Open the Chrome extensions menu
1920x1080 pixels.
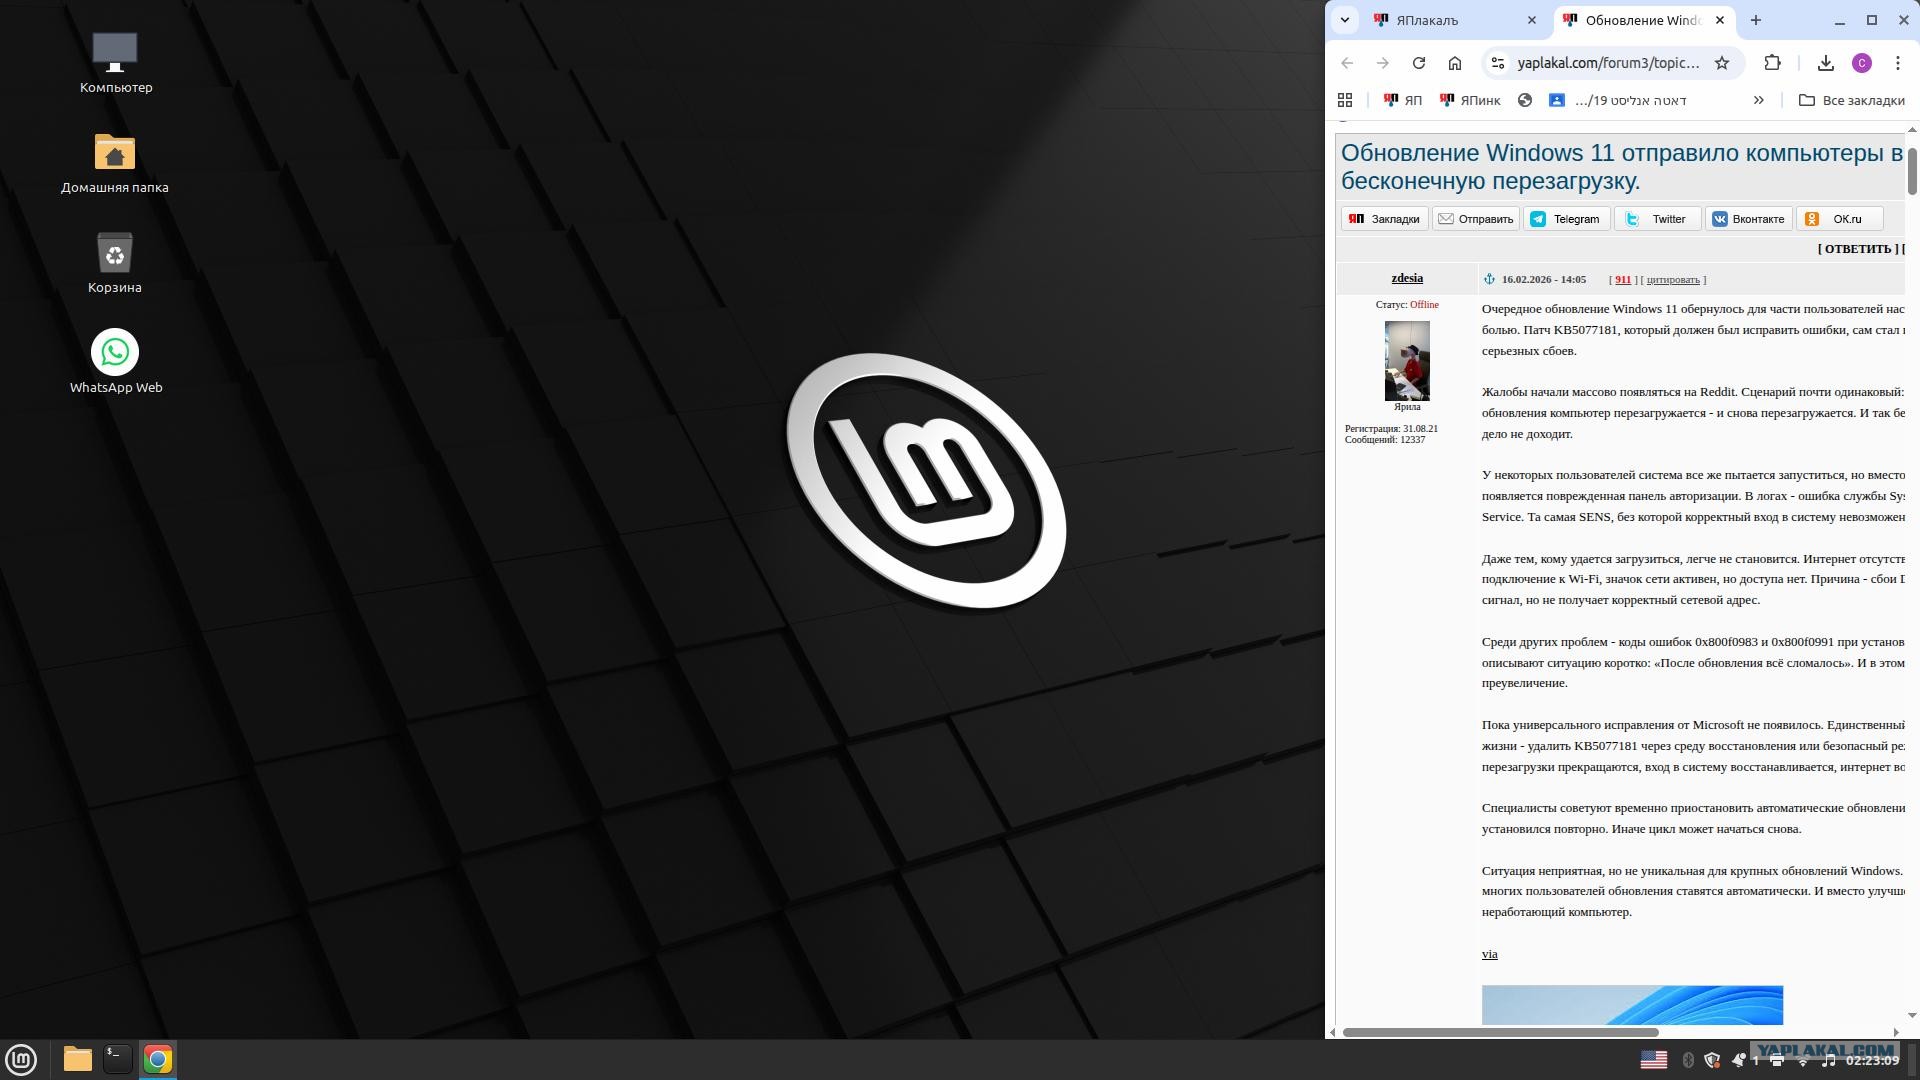click(x=1772, y=63)
